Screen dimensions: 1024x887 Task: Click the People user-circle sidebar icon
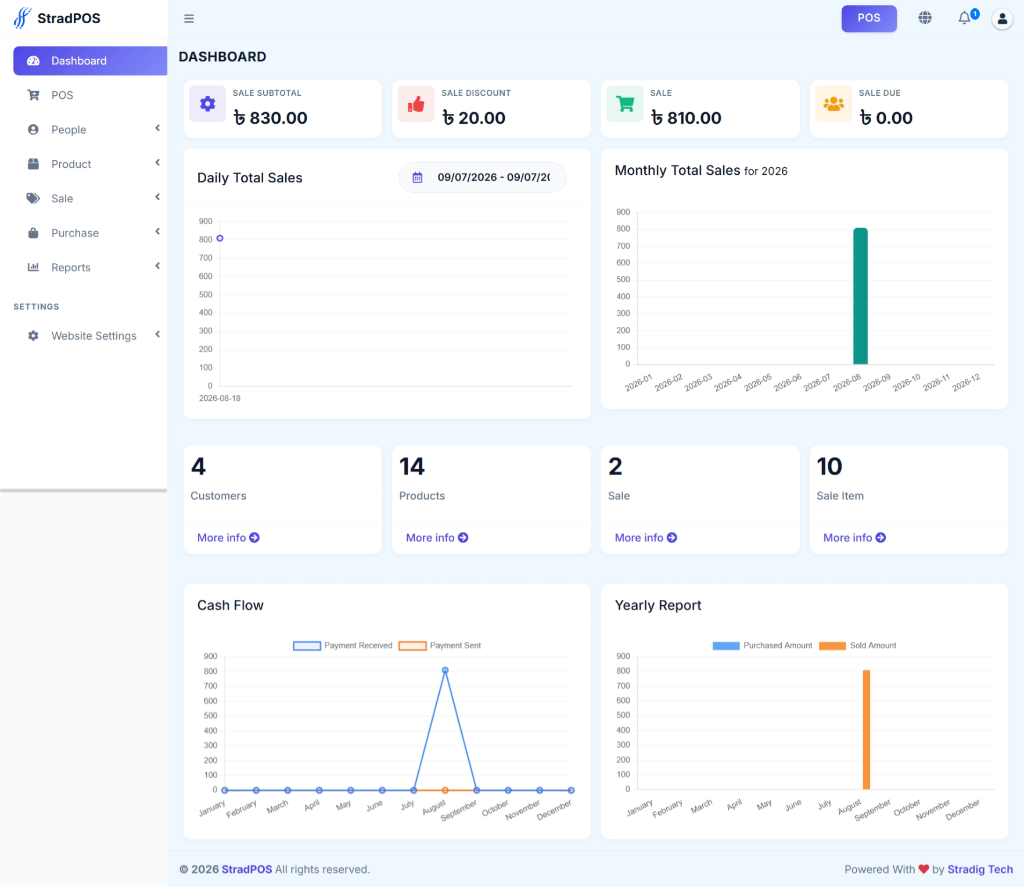[33, 129]
